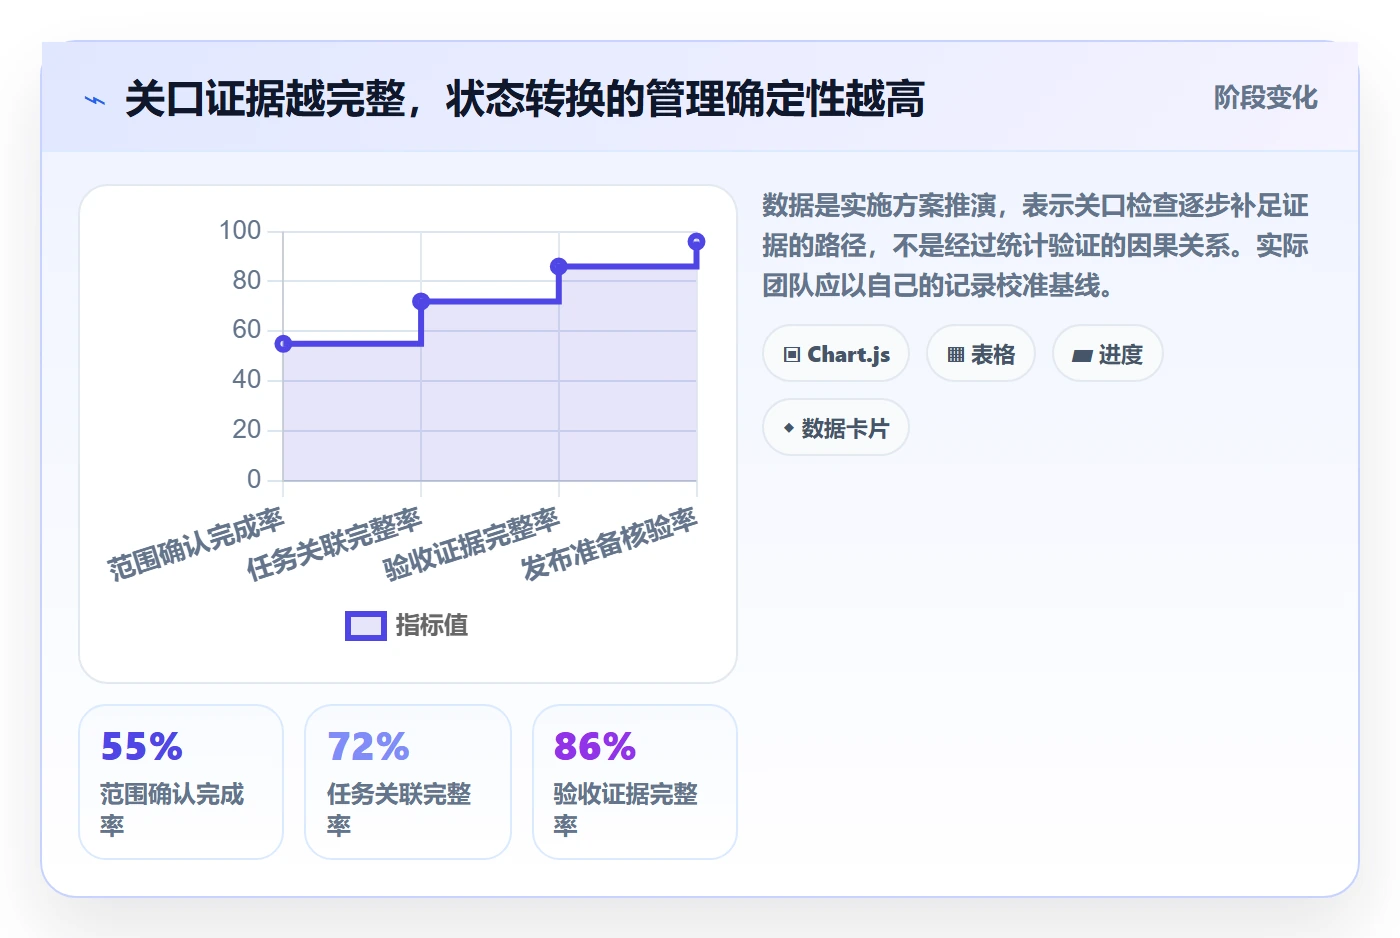The height and width of the screenshot is (938, 1400).
Task: Select the 进度 tag chip
Action: pyautogui.click(x=1108, y=354)
